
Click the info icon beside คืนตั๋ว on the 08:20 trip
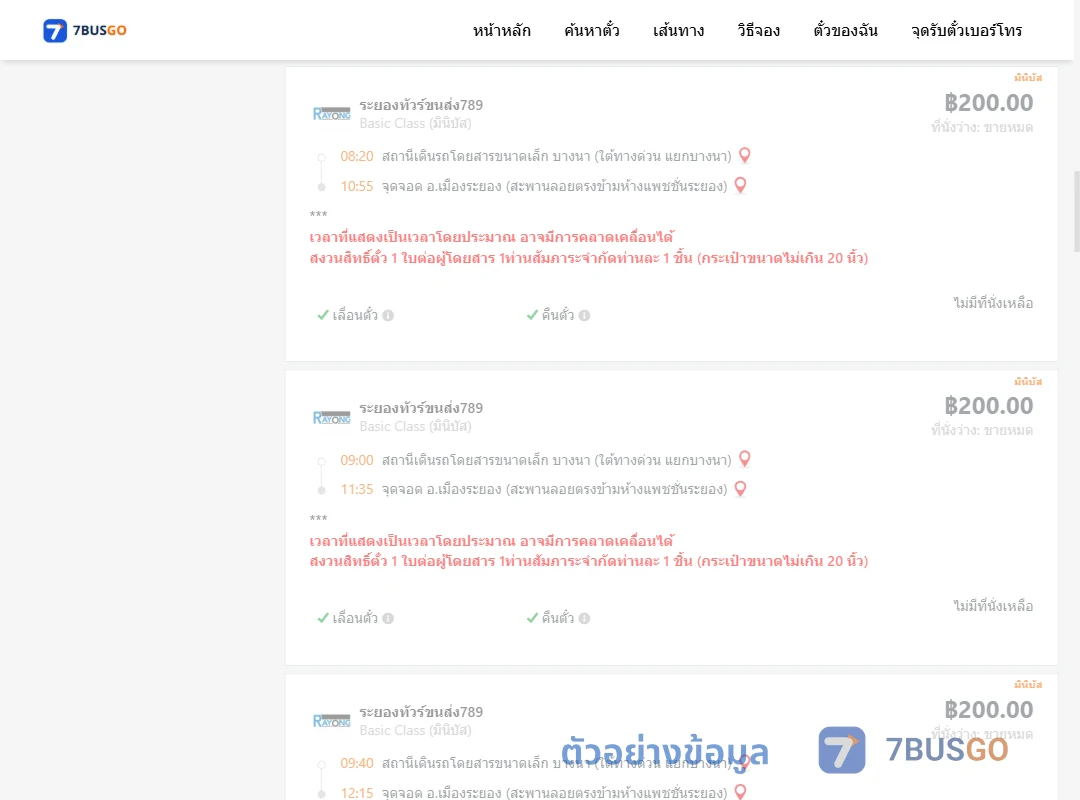[x=584, y=316]
